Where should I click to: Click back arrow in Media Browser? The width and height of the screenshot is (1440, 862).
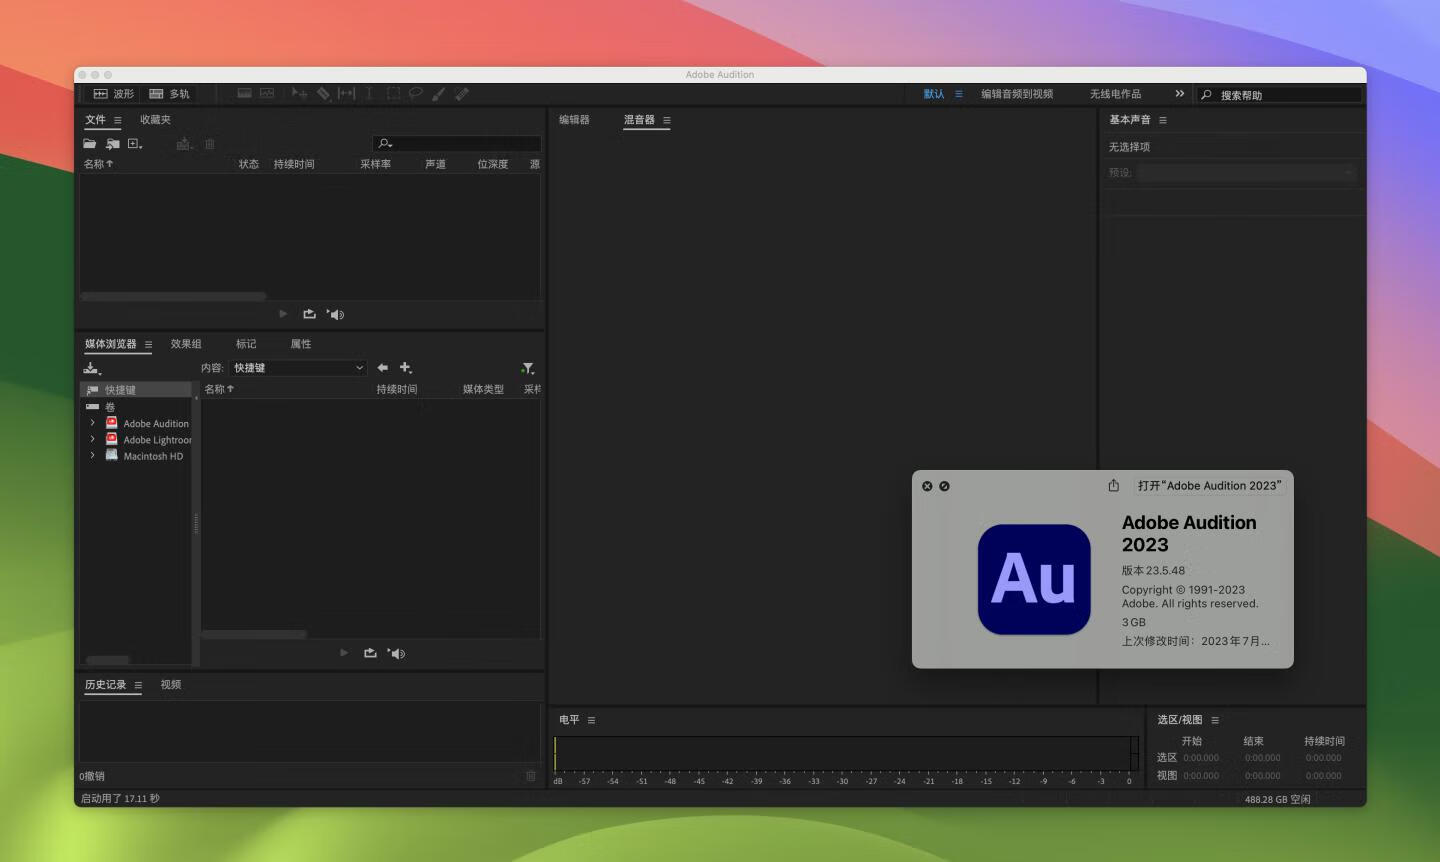tap(382, 368)
